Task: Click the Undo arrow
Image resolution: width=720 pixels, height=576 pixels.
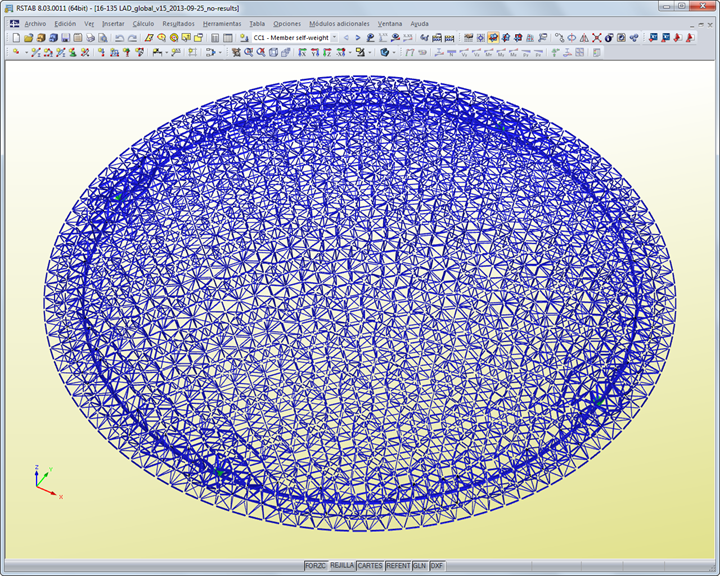Action: (119, 38)
